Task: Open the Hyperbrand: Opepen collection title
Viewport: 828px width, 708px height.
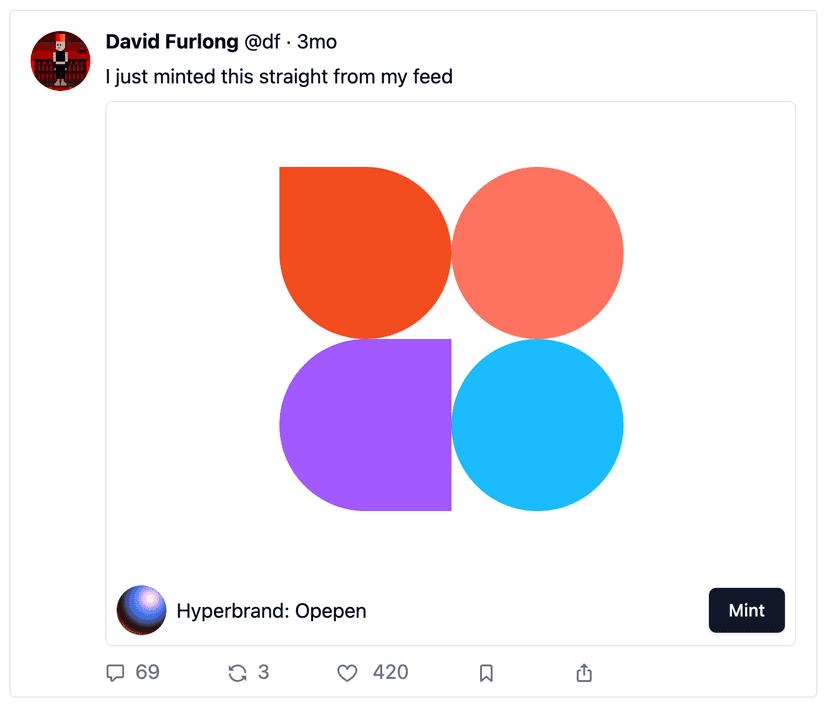Action: click(x=271, y=611)
